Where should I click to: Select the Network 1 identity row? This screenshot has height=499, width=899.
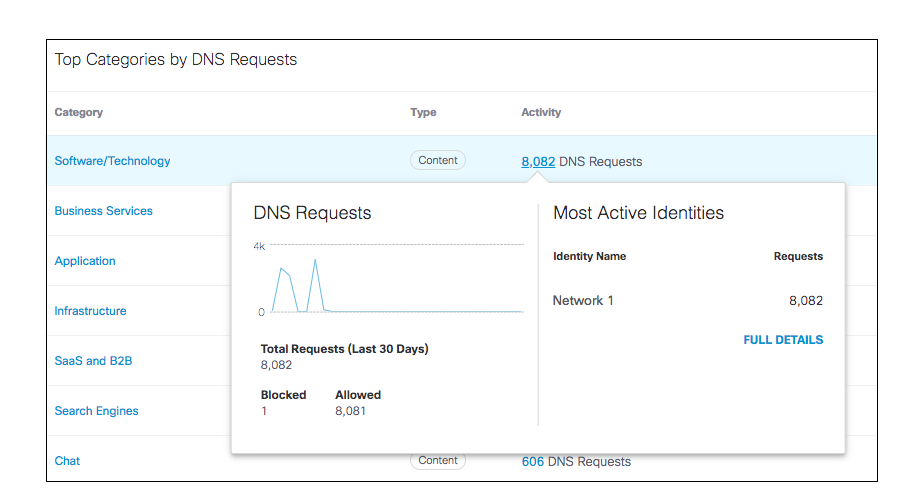pos(687,301)
